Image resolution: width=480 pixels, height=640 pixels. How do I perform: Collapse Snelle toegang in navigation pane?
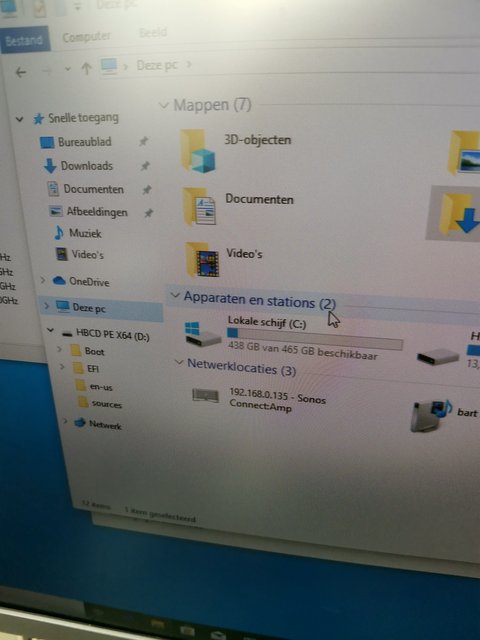(19, 119)
